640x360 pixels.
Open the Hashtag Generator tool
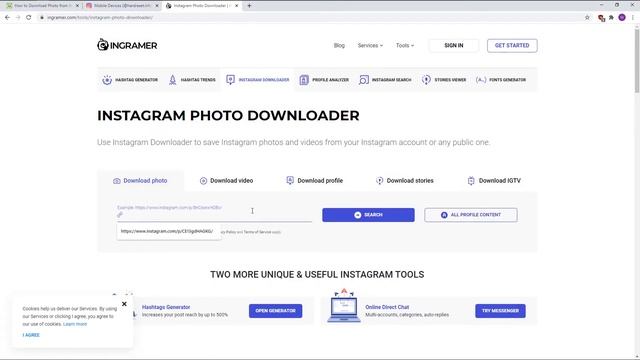click(x=130, y=80)
